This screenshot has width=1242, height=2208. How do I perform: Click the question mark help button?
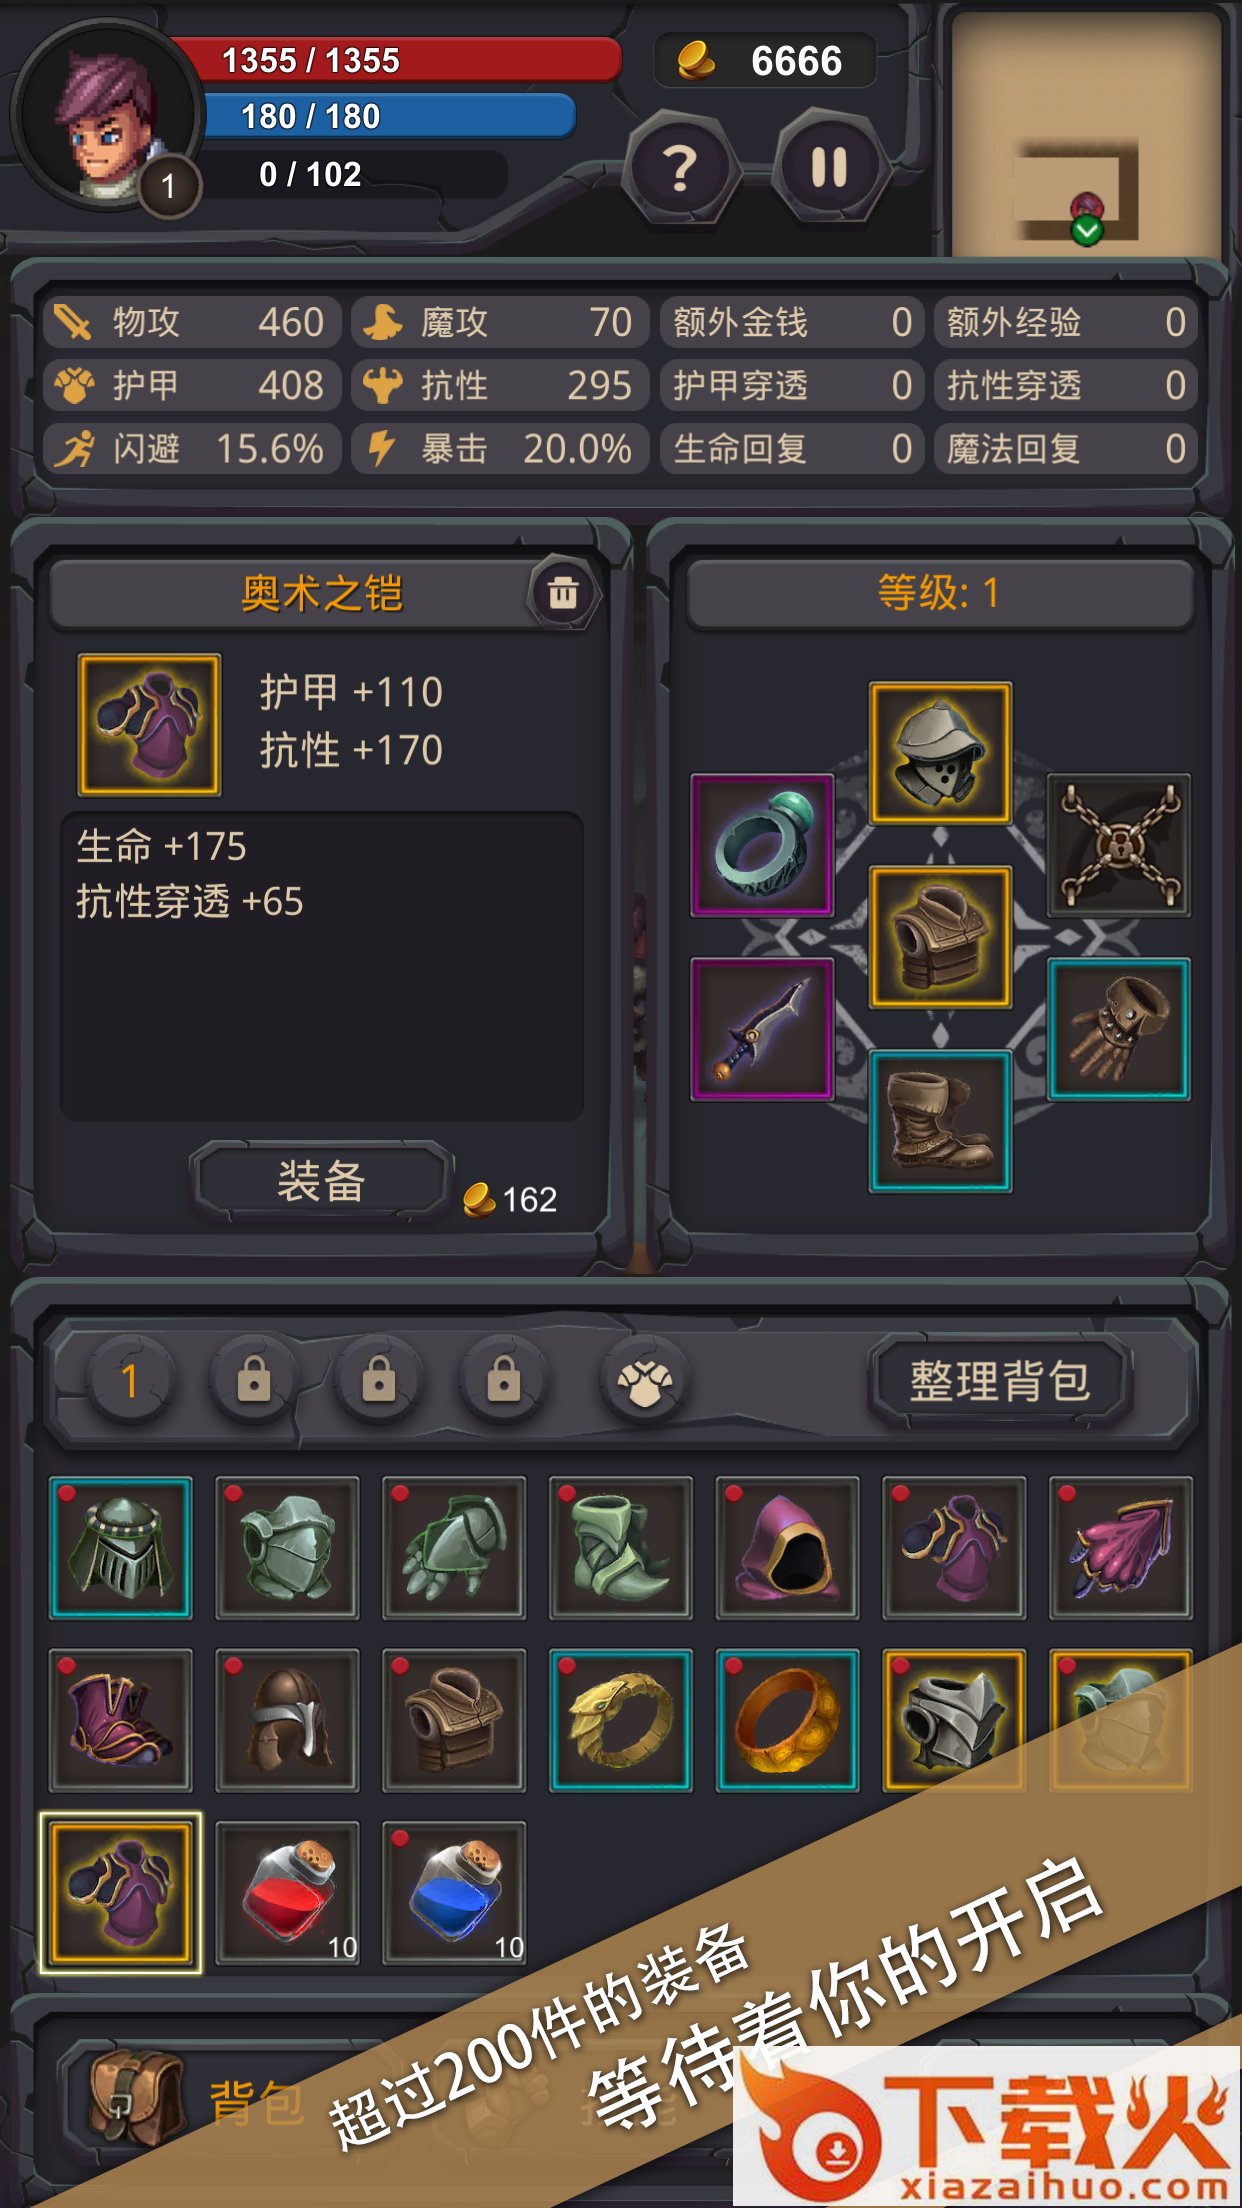(681, 168)
